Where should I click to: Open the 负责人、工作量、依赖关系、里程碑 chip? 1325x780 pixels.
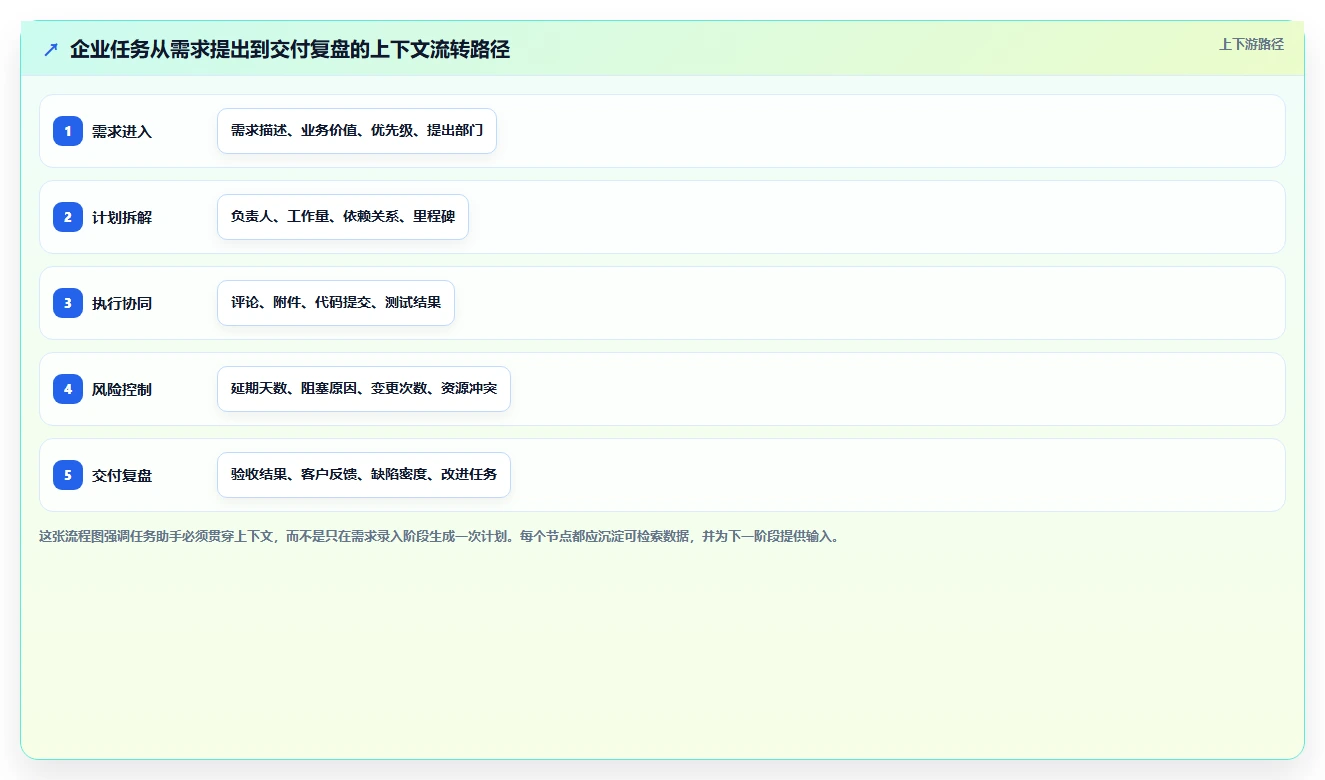(343, 217)
